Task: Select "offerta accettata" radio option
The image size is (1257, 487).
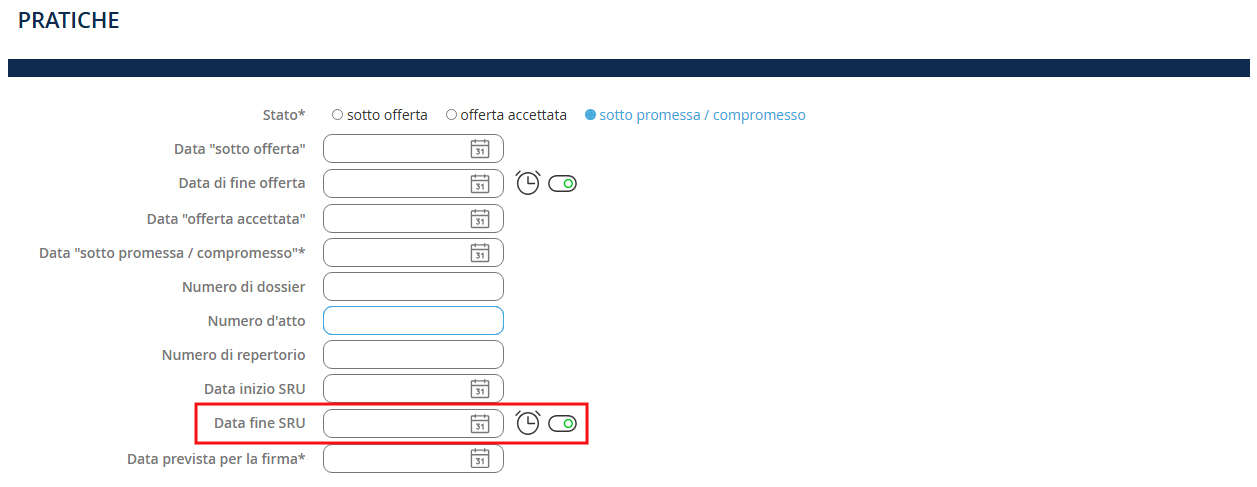Action: tap(452, 115)
